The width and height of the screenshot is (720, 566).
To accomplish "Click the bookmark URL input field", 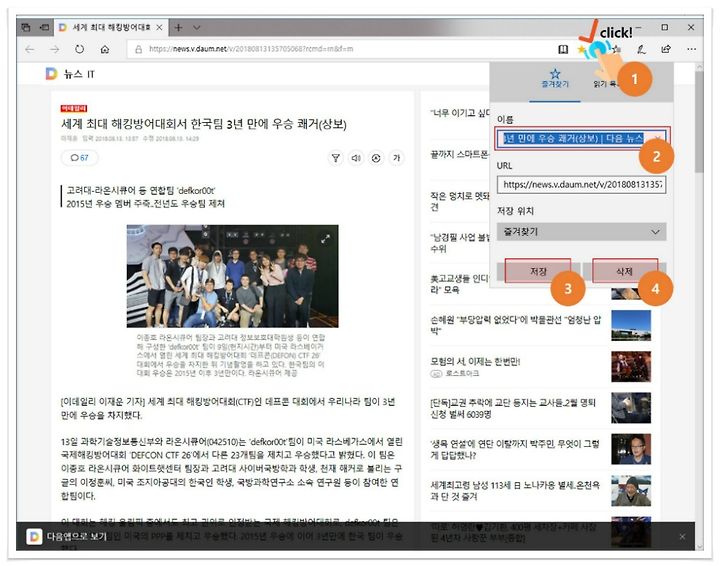I will (581, 185).
